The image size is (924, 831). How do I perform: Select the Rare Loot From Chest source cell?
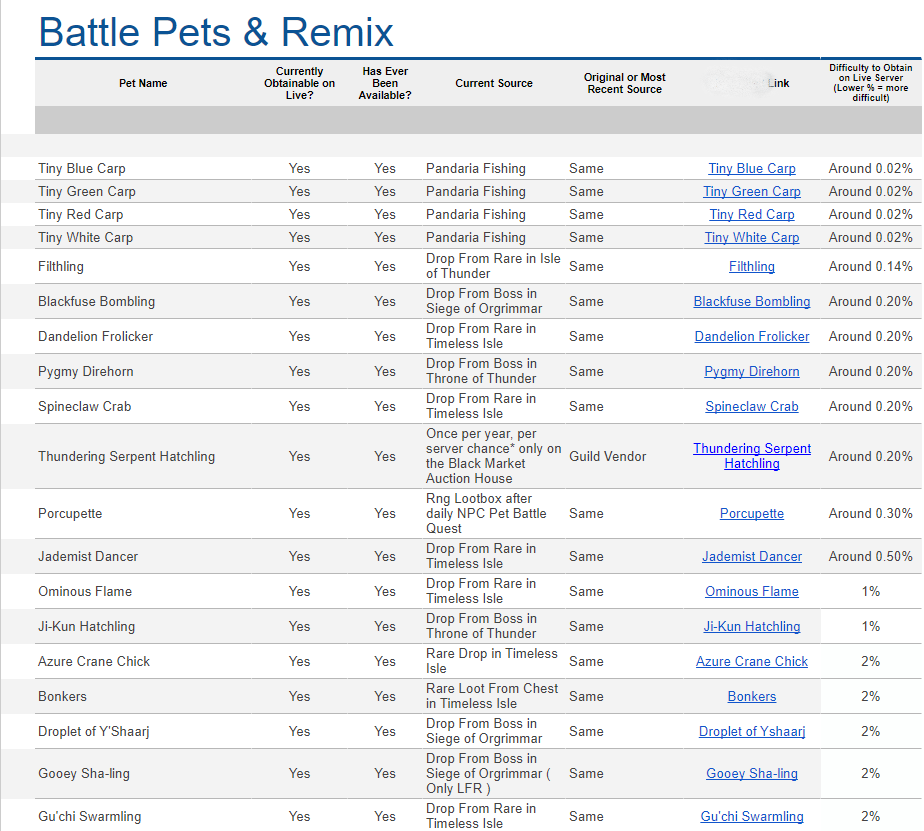coord(492,697)
